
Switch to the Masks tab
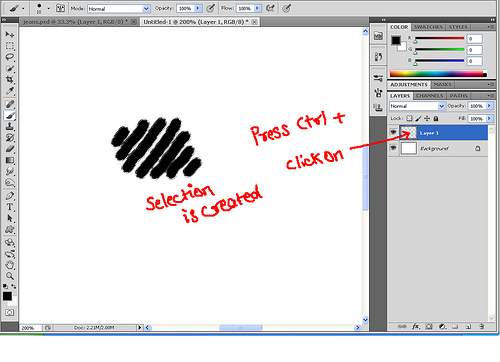442,85
